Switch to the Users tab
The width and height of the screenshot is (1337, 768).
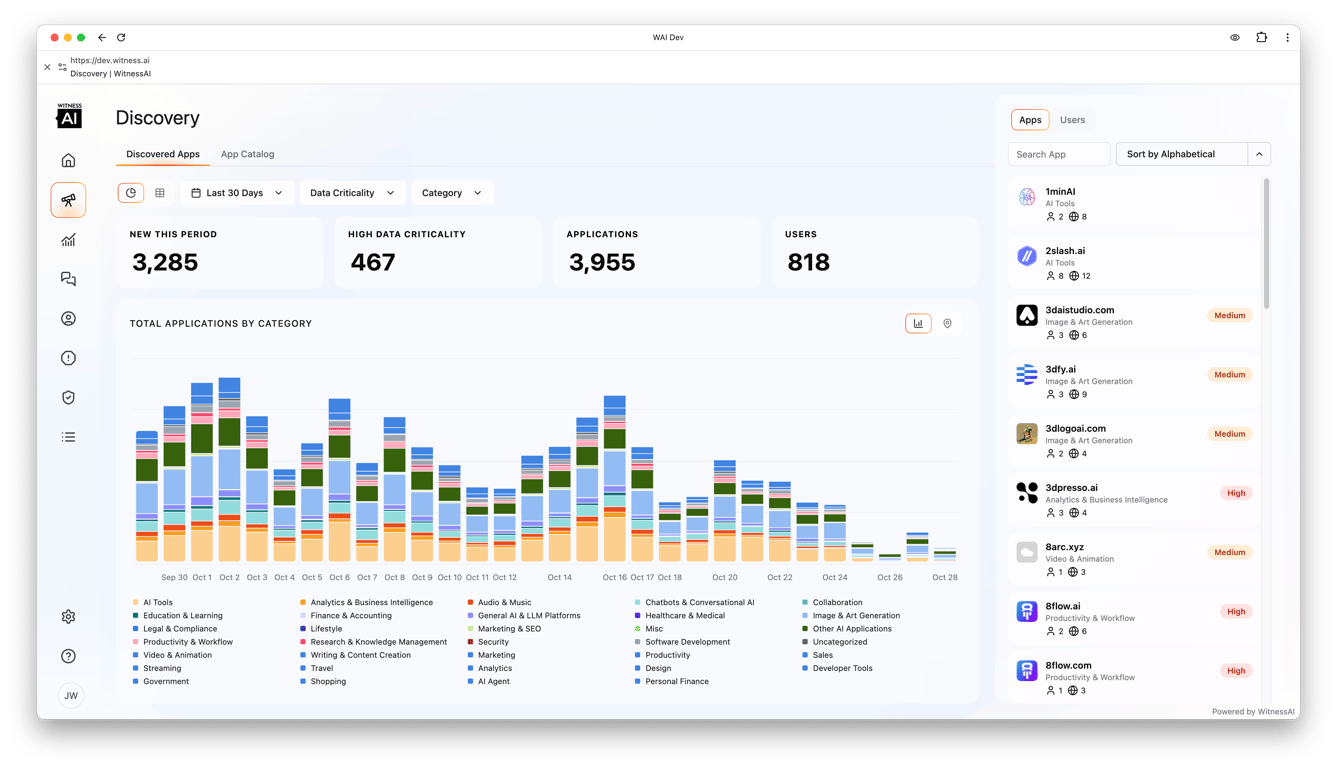[x=1072, y=120]
